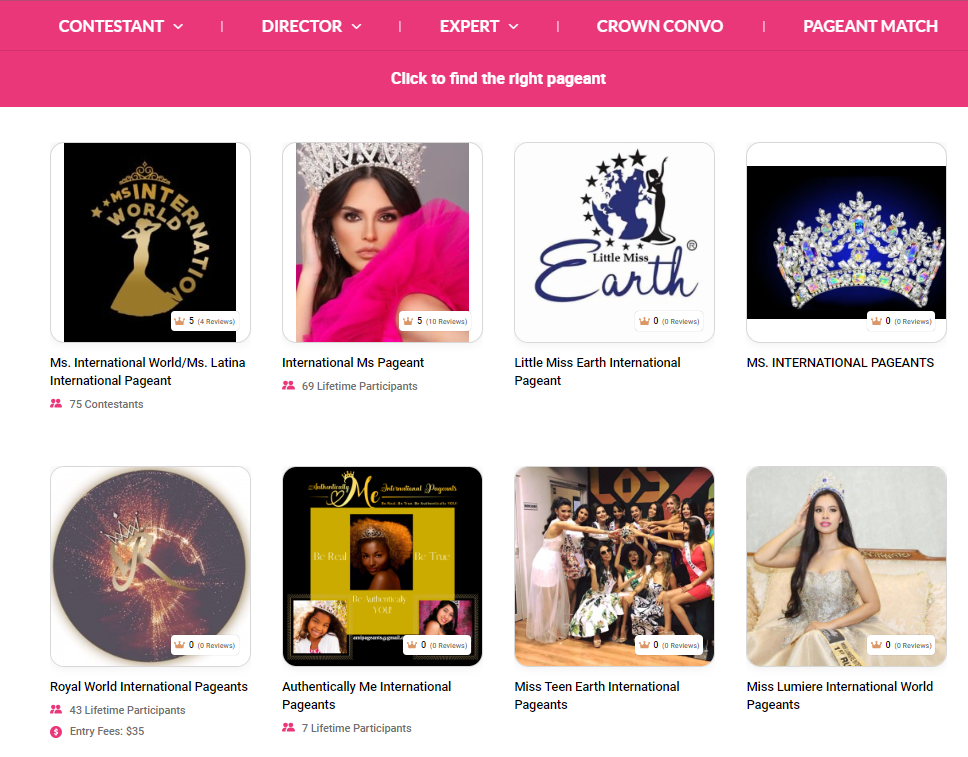Click crown rating icon on International Ms Pageant card
This screenshot has height=757, width=968.
click(x=408, y=321)
